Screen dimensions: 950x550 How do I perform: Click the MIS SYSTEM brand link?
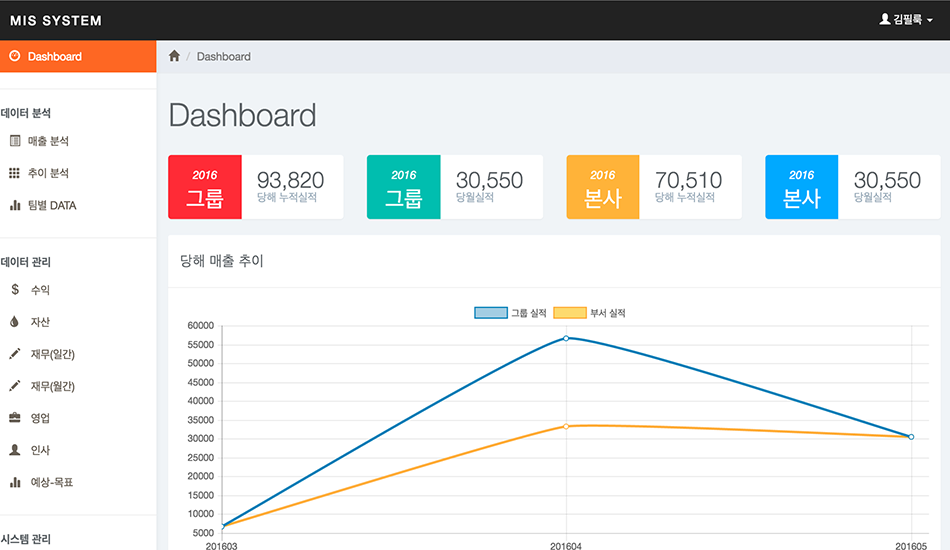[55, 20]
